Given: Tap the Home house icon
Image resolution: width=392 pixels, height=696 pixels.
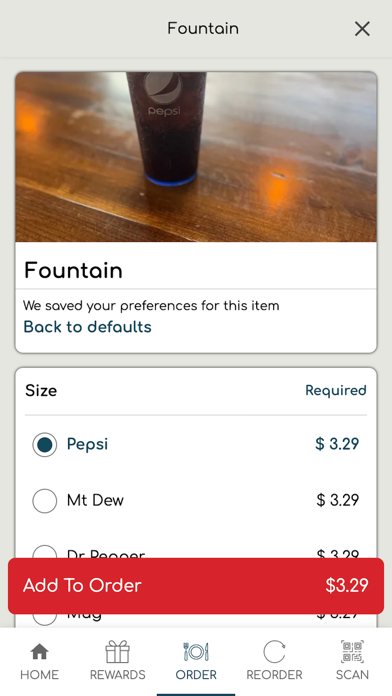Looking at the screenshot, I should click(x=40, y=652).
